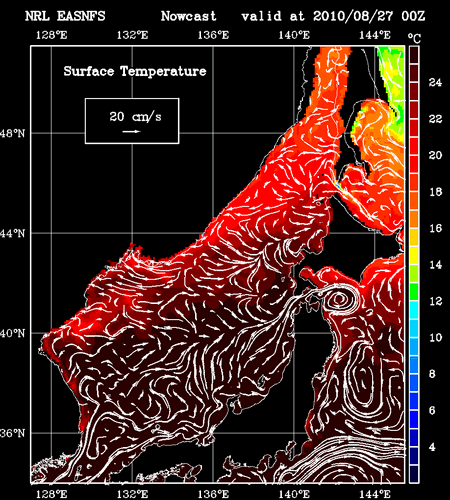Click the Nowcast label in header
Screen dimensions: 450x500
[x=188, y=16]
